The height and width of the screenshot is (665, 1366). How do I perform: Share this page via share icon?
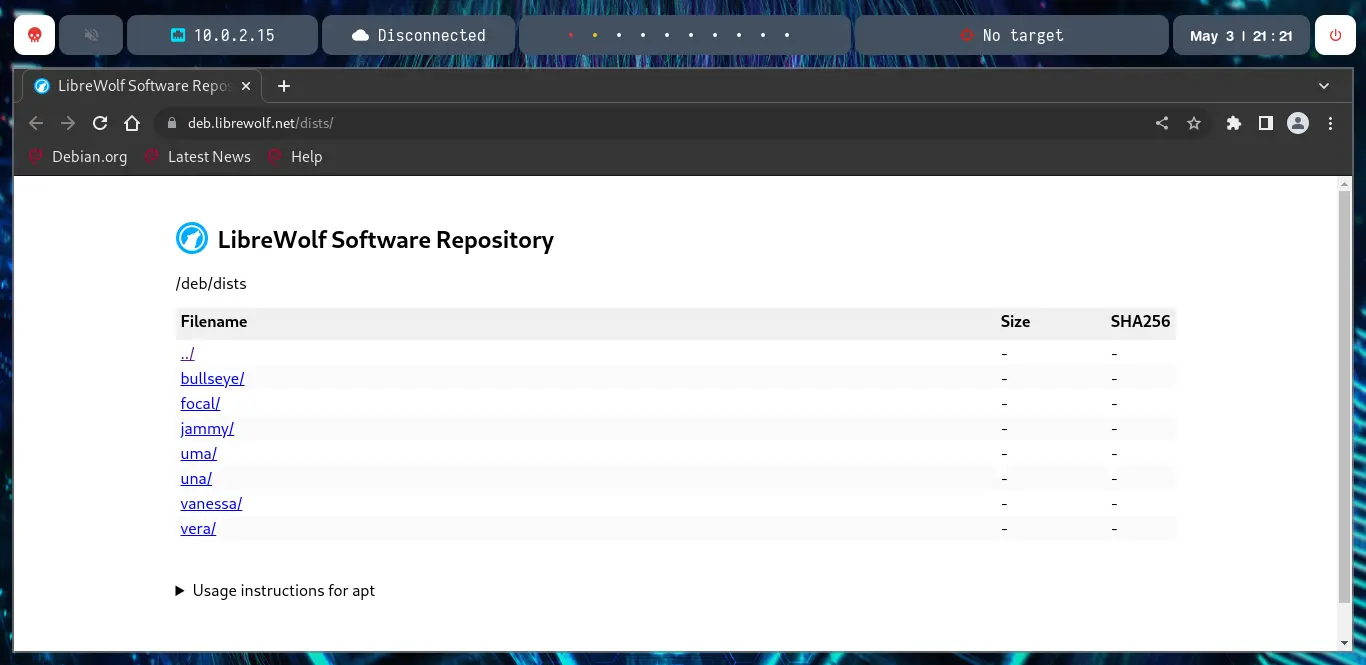pos(1162,123)
